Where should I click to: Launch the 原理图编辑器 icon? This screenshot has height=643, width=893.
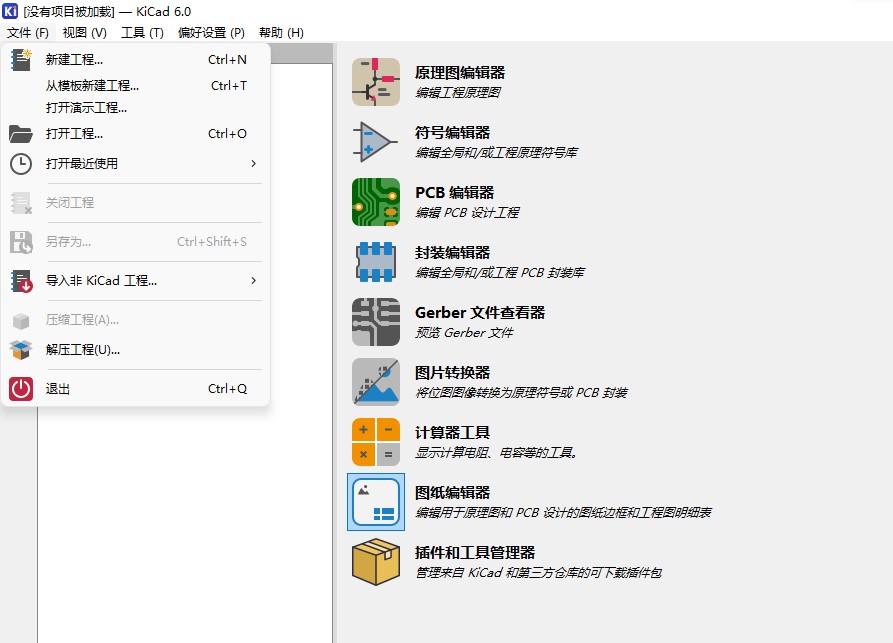[376, 82]
